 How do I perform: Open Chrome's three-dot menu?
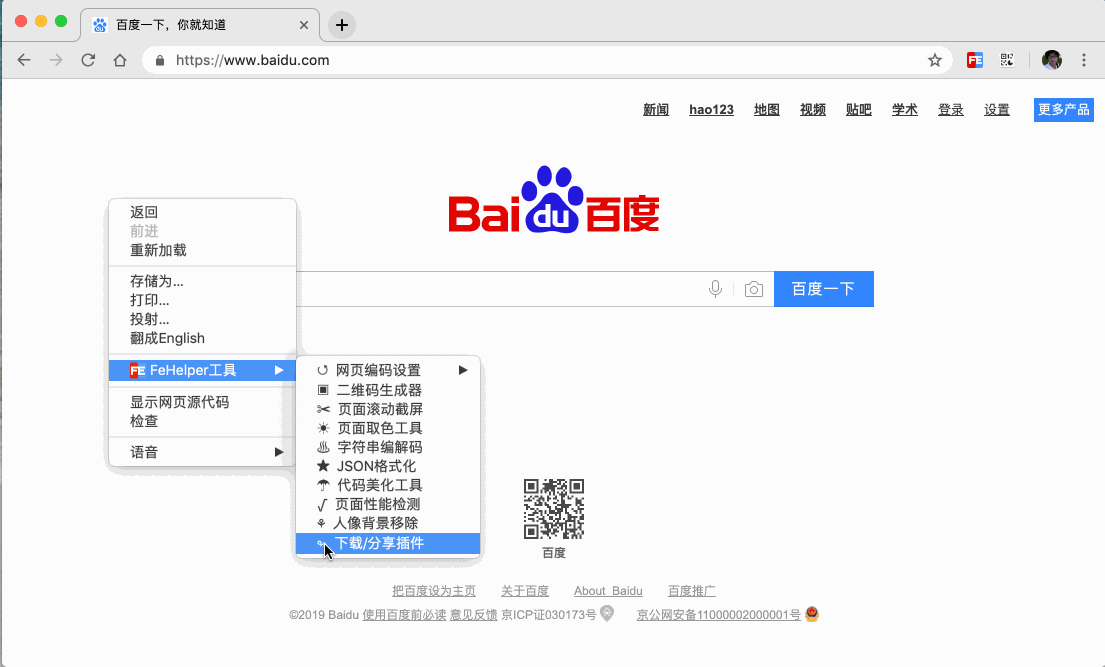pos(1084,60)
